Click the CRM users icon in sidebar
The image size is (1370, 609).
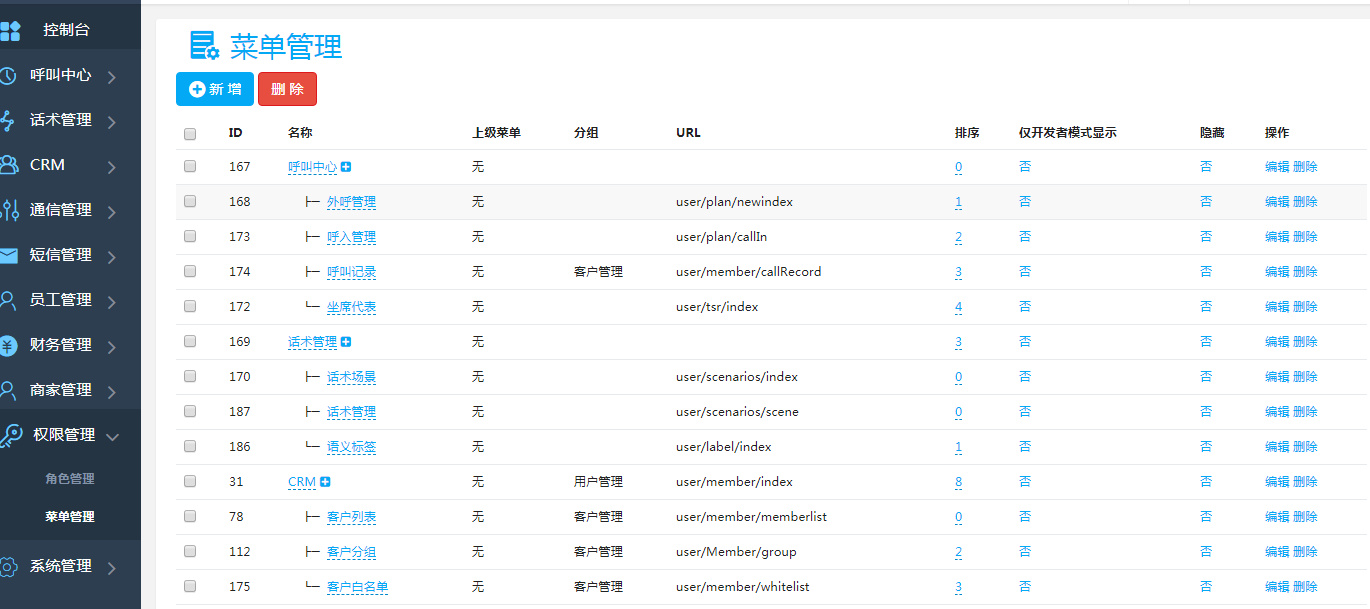(8, 165)
